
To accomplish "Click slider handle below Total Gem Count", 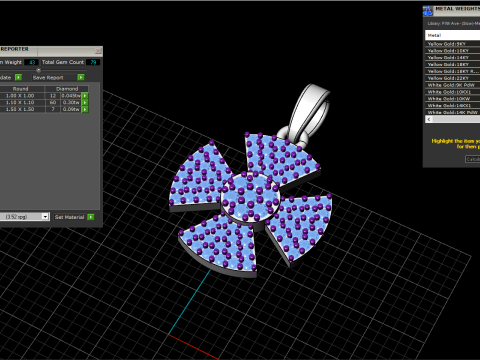I will tap(38, 70).
